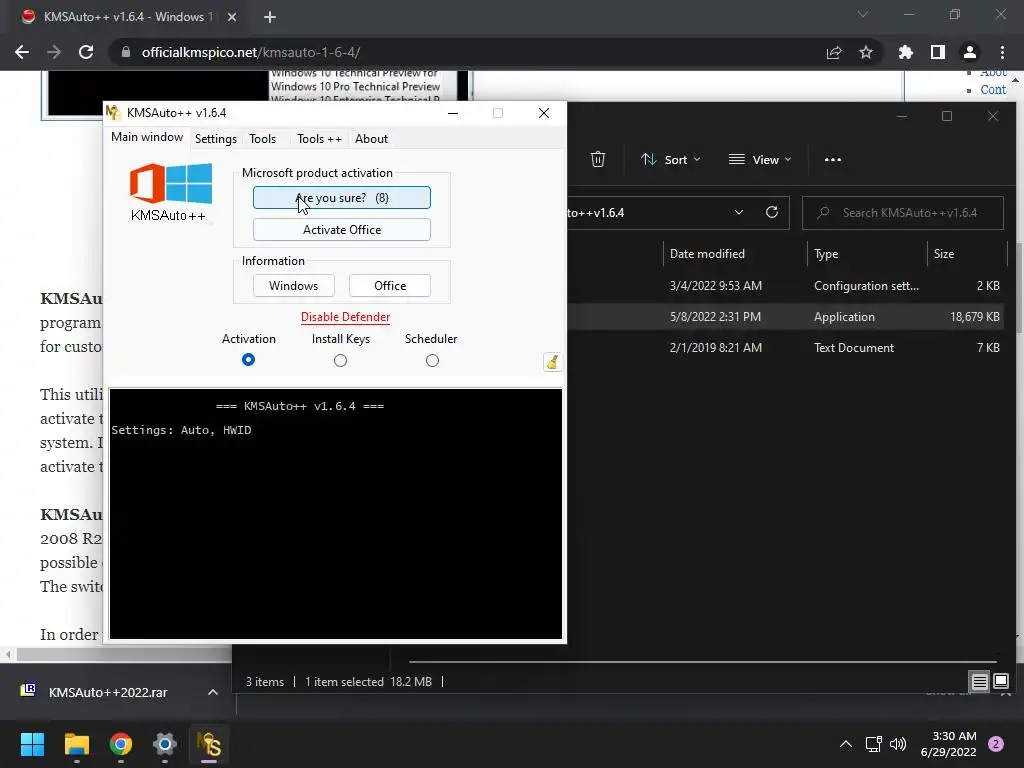The width and height of the screenshot is (1024, 768).
Task: Open a new Chrome tab with plus
Action: click(270, 17)
